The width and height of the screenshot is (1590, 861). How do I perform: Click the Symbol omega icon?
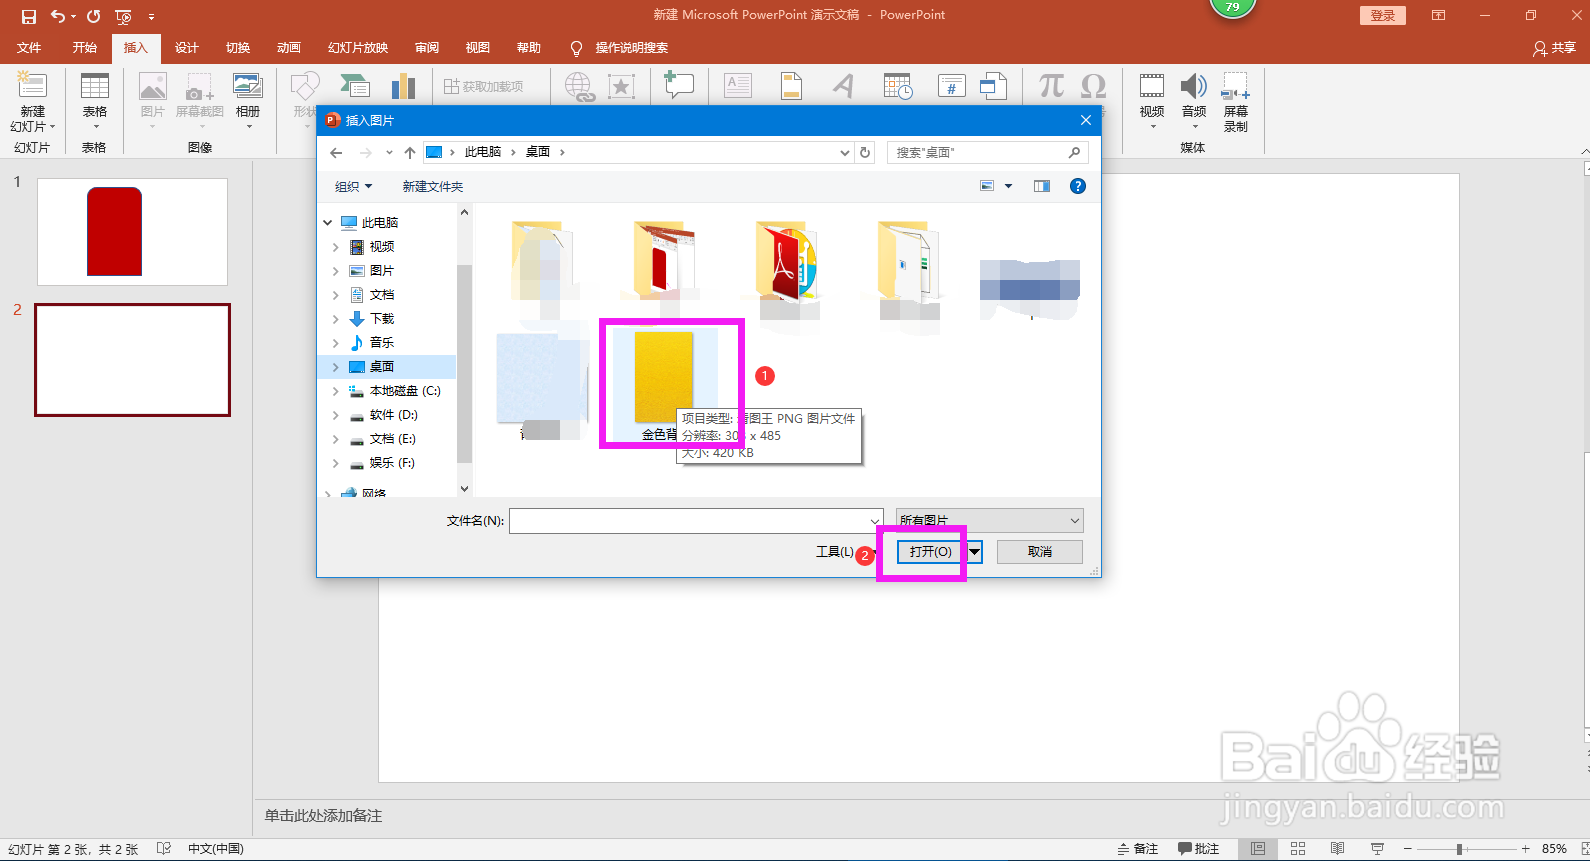1094,86
